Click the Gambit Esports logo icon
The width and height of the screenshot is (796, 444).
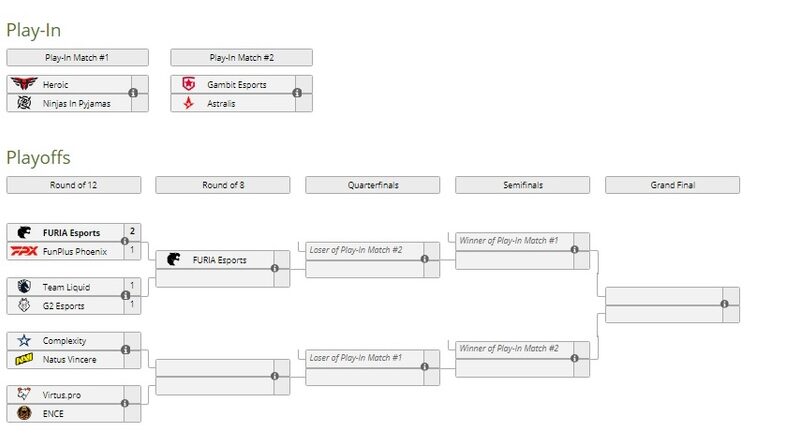(188, 85)
